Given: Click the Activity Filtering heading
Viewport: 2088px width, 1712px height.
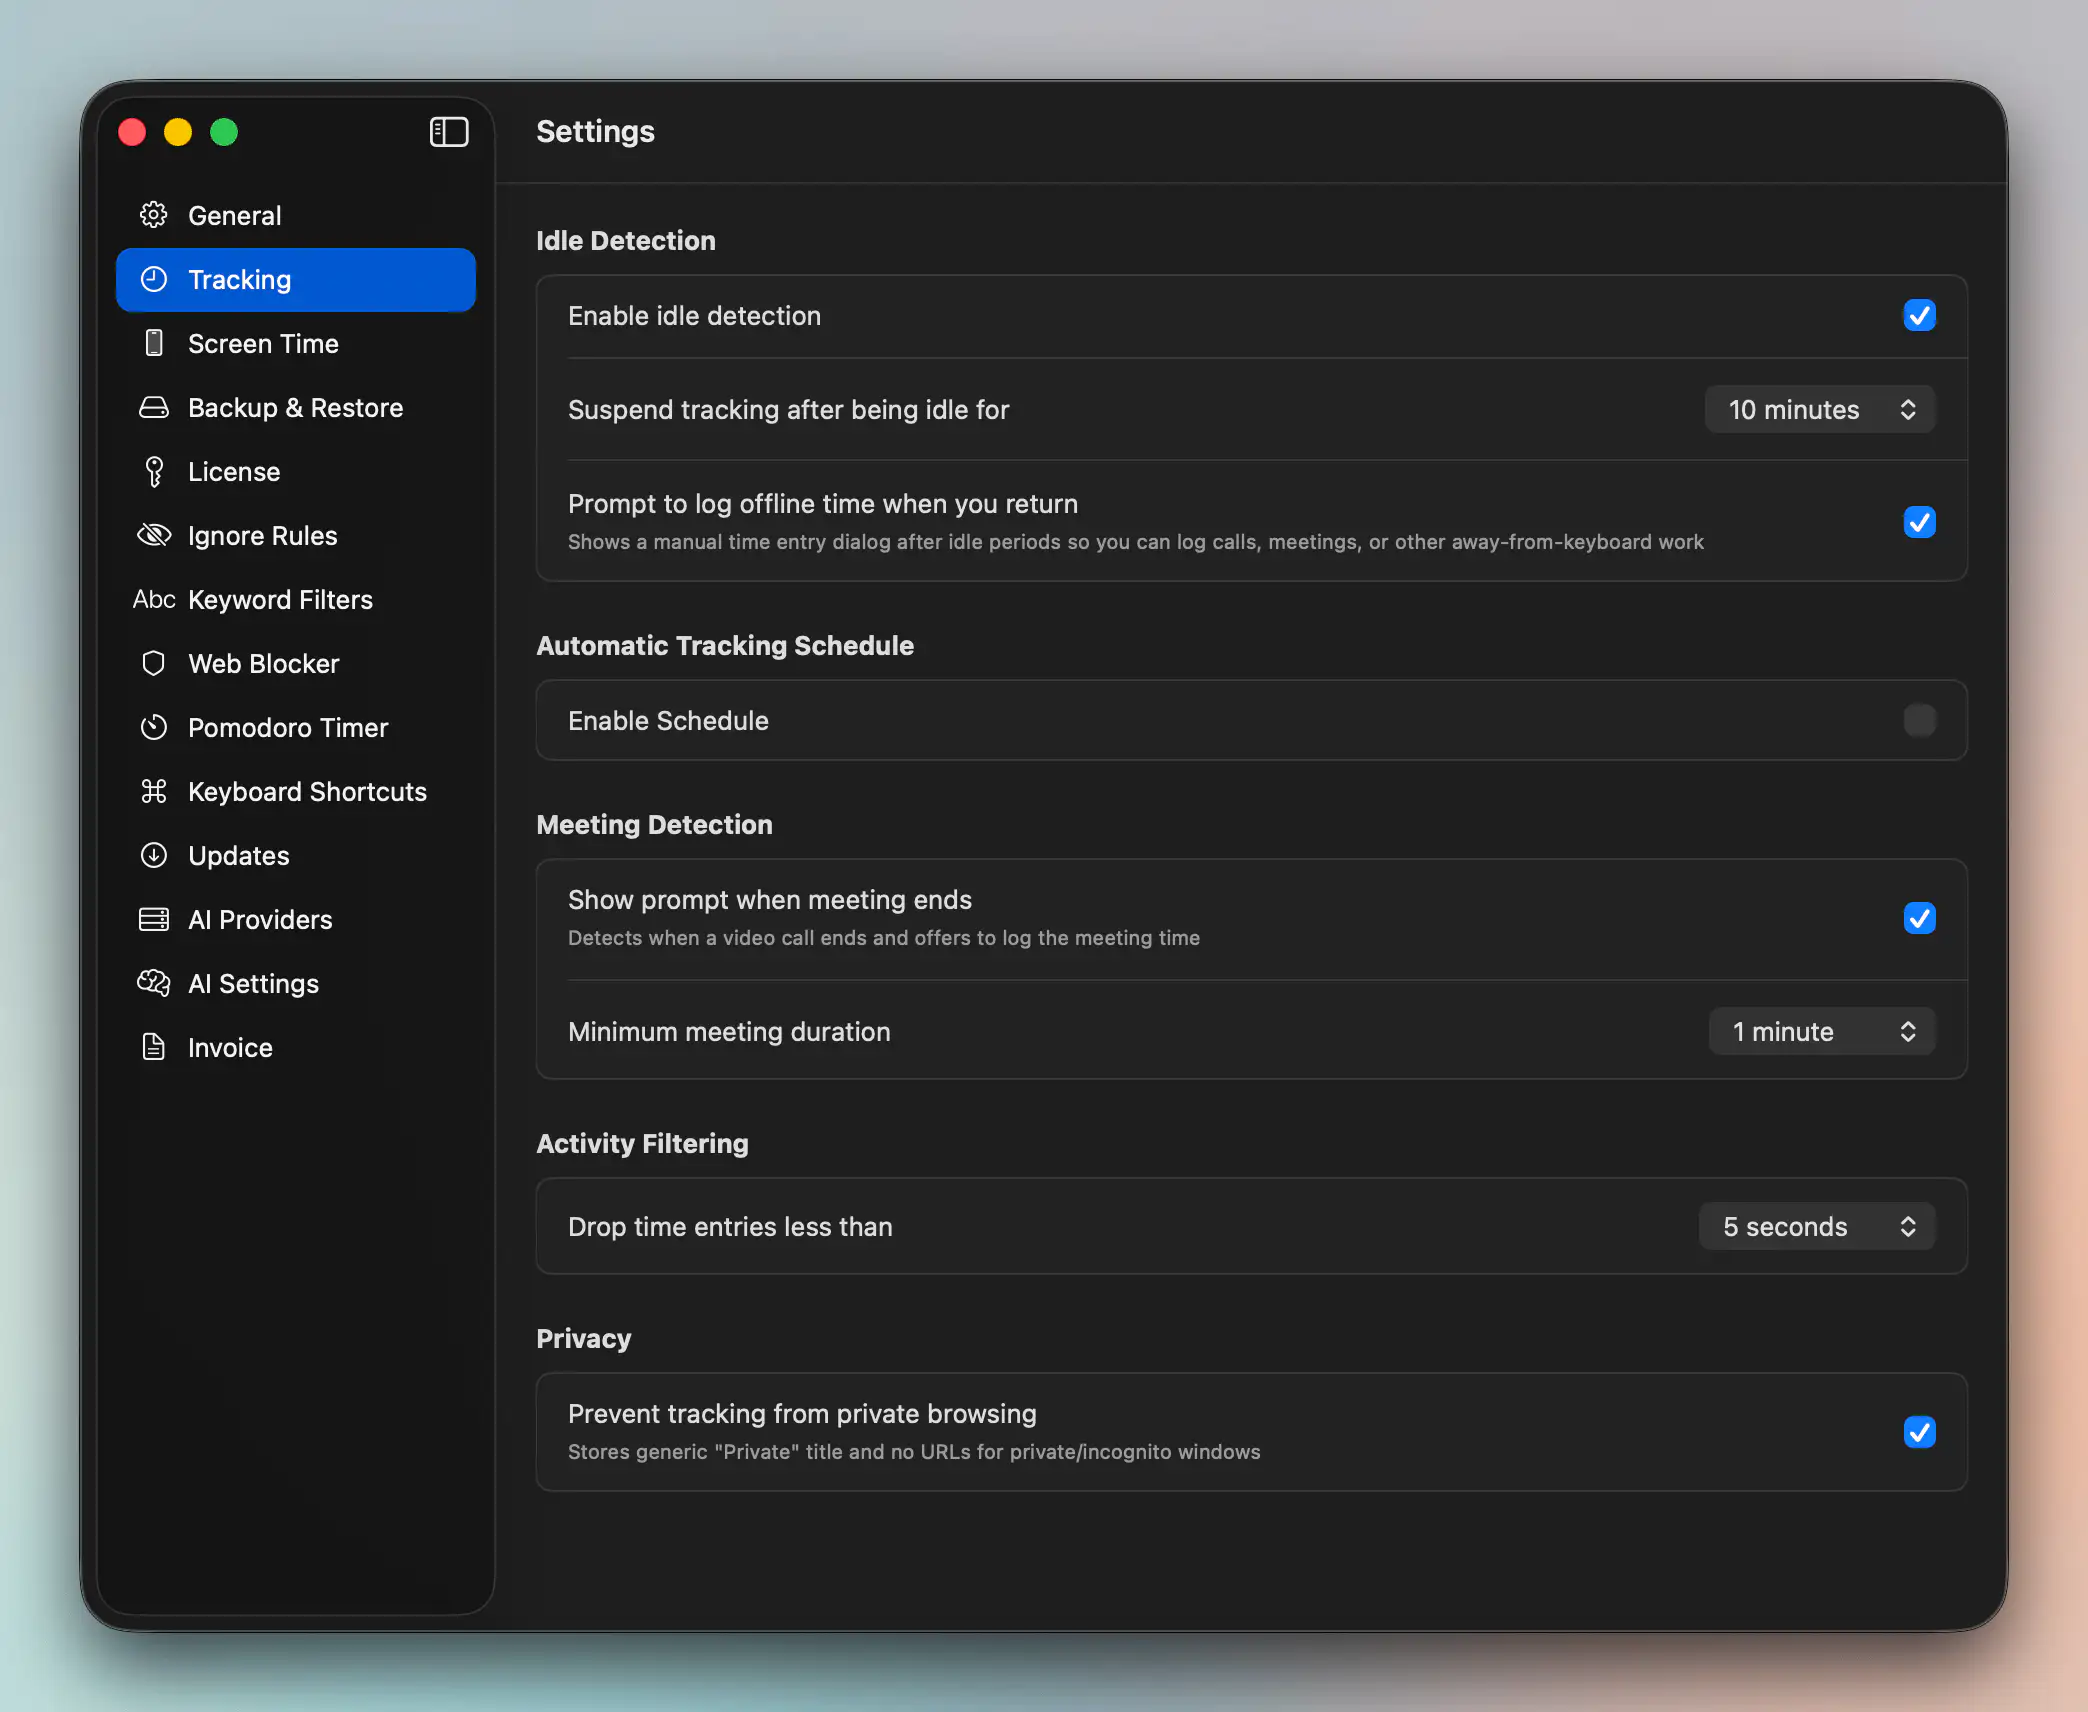Looking at the screenshot, I should (x=642, y=1143).
